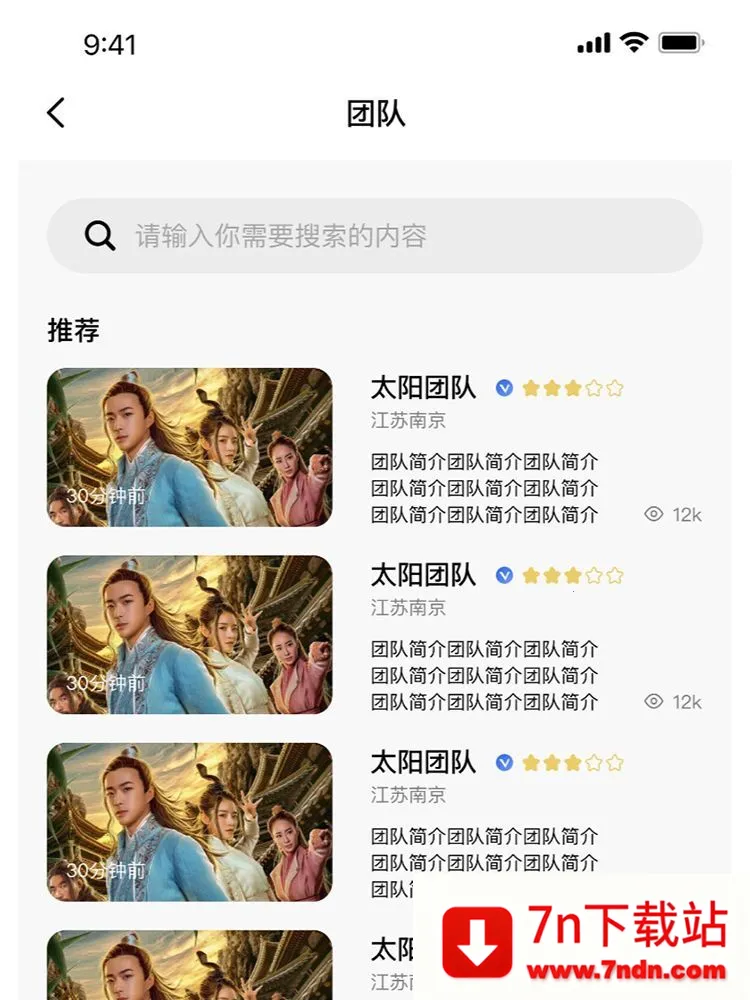Image resolution: width=750 pixels, height=1000 pixels.
Task: Open the first 太阳团队 title link
Action: pyautogui.click(x=423, y=388)
